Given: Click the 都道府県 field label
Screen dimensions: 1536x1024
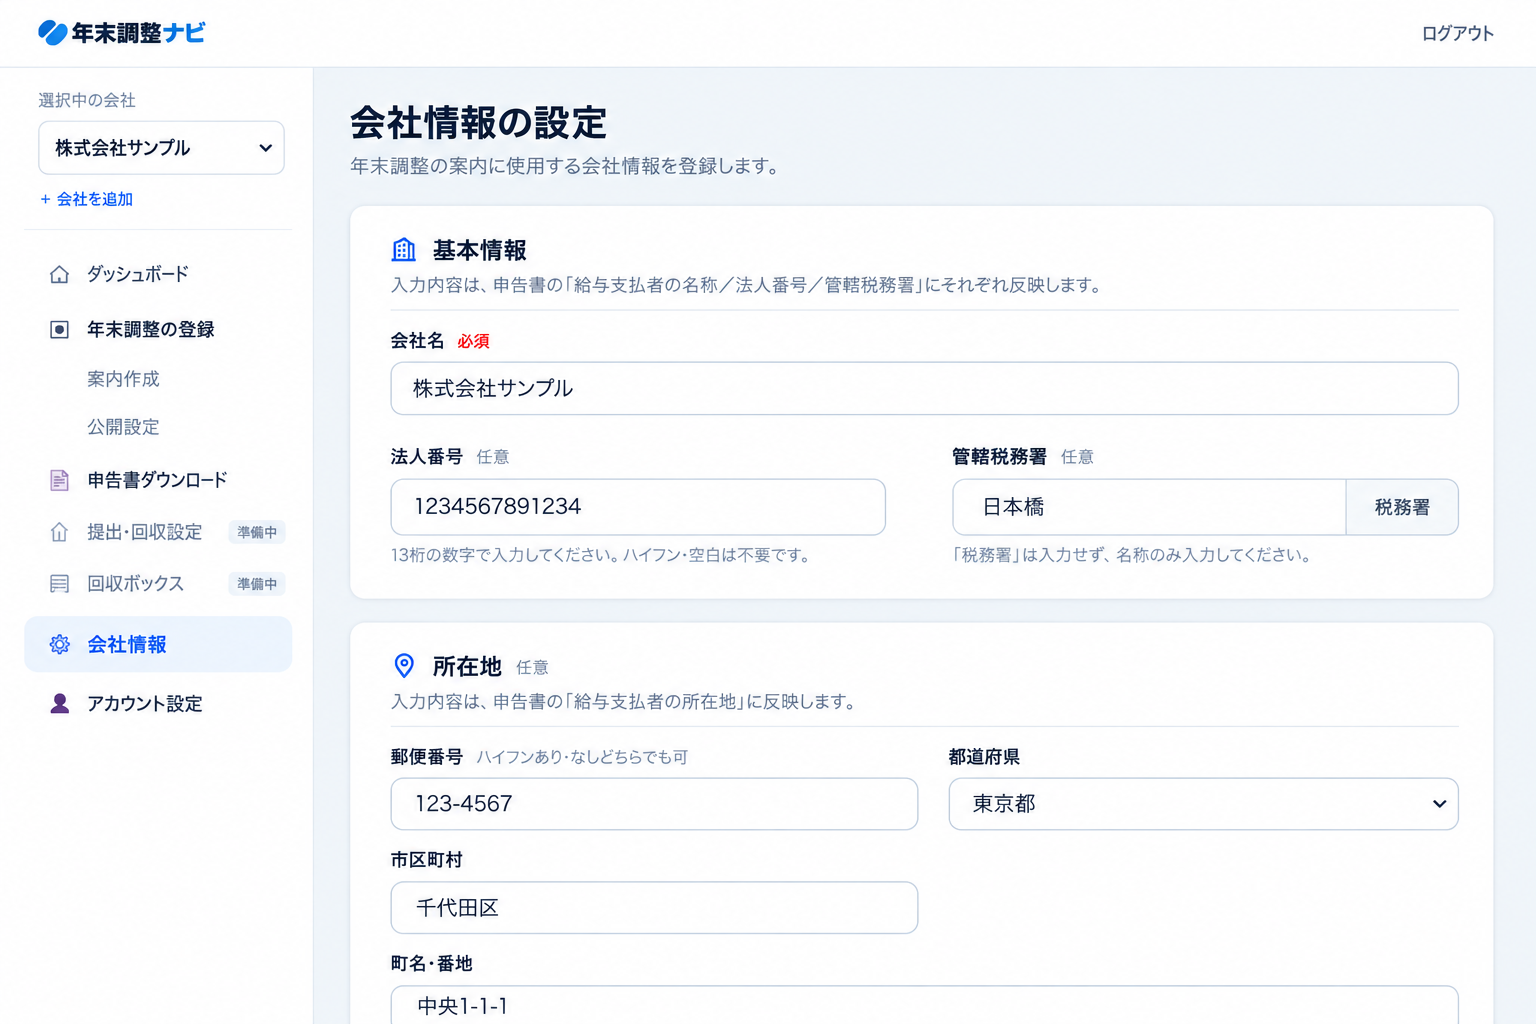Looking at the screenshot, I should coord(984,757).
